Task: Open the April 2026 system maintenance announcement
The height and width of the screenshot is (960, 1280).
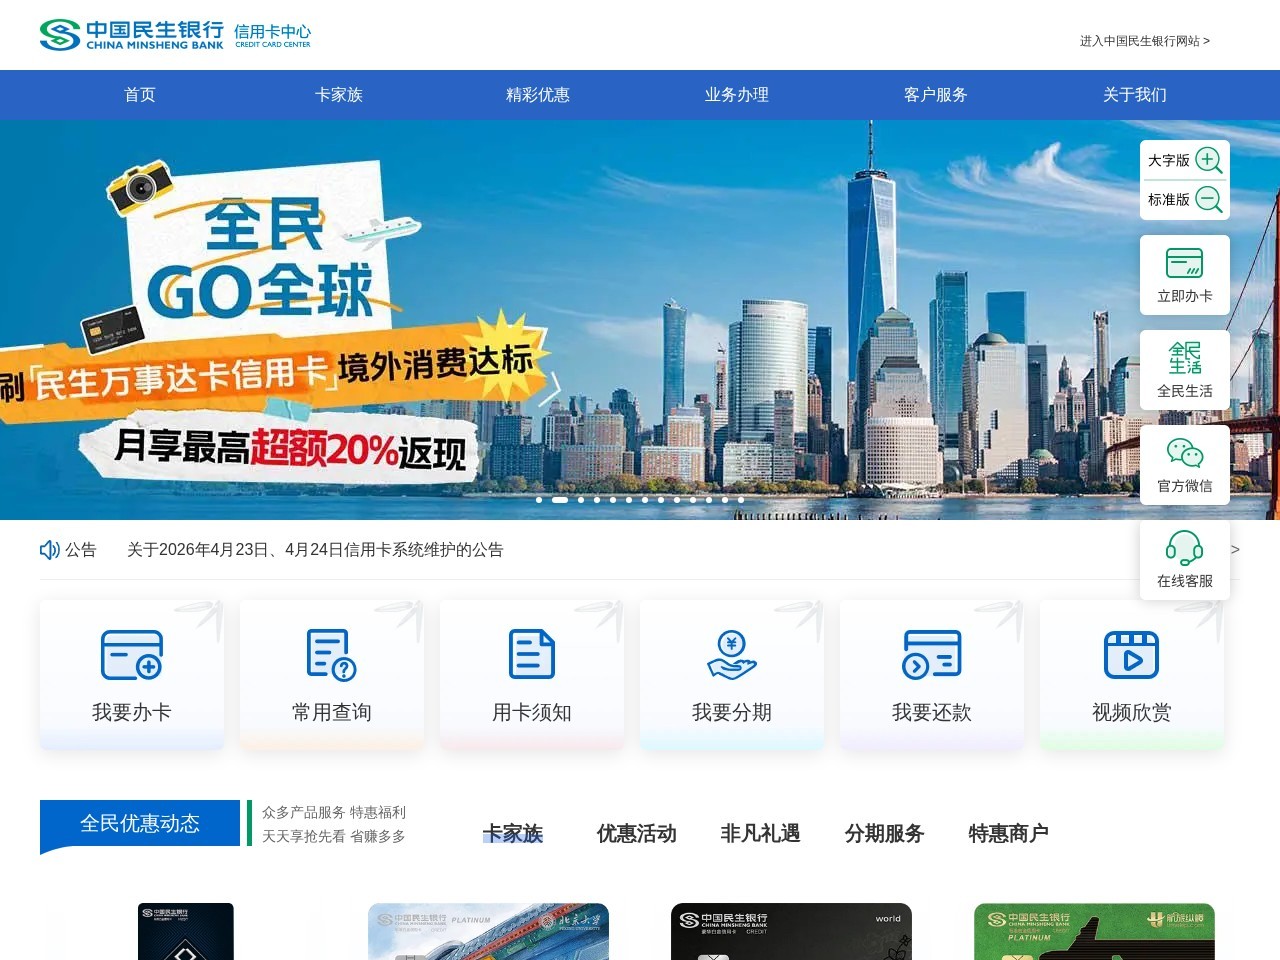Action: [315, 550]
